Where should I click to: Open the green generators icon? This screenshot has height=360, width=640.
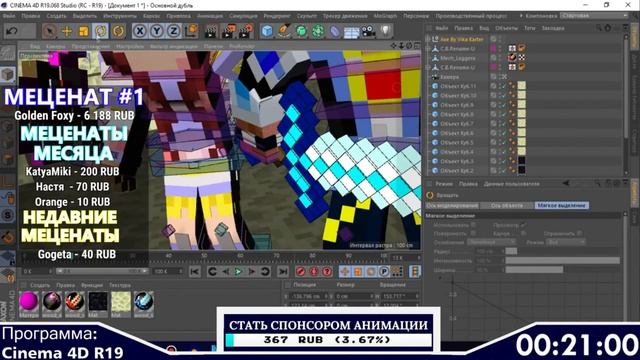pos(301,31)
